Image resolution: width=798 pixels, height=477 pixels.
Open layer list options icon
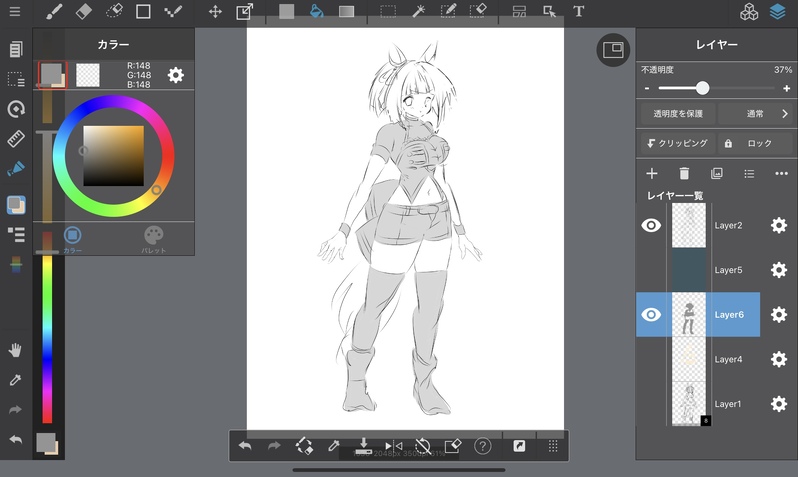[x=749, y=174]
